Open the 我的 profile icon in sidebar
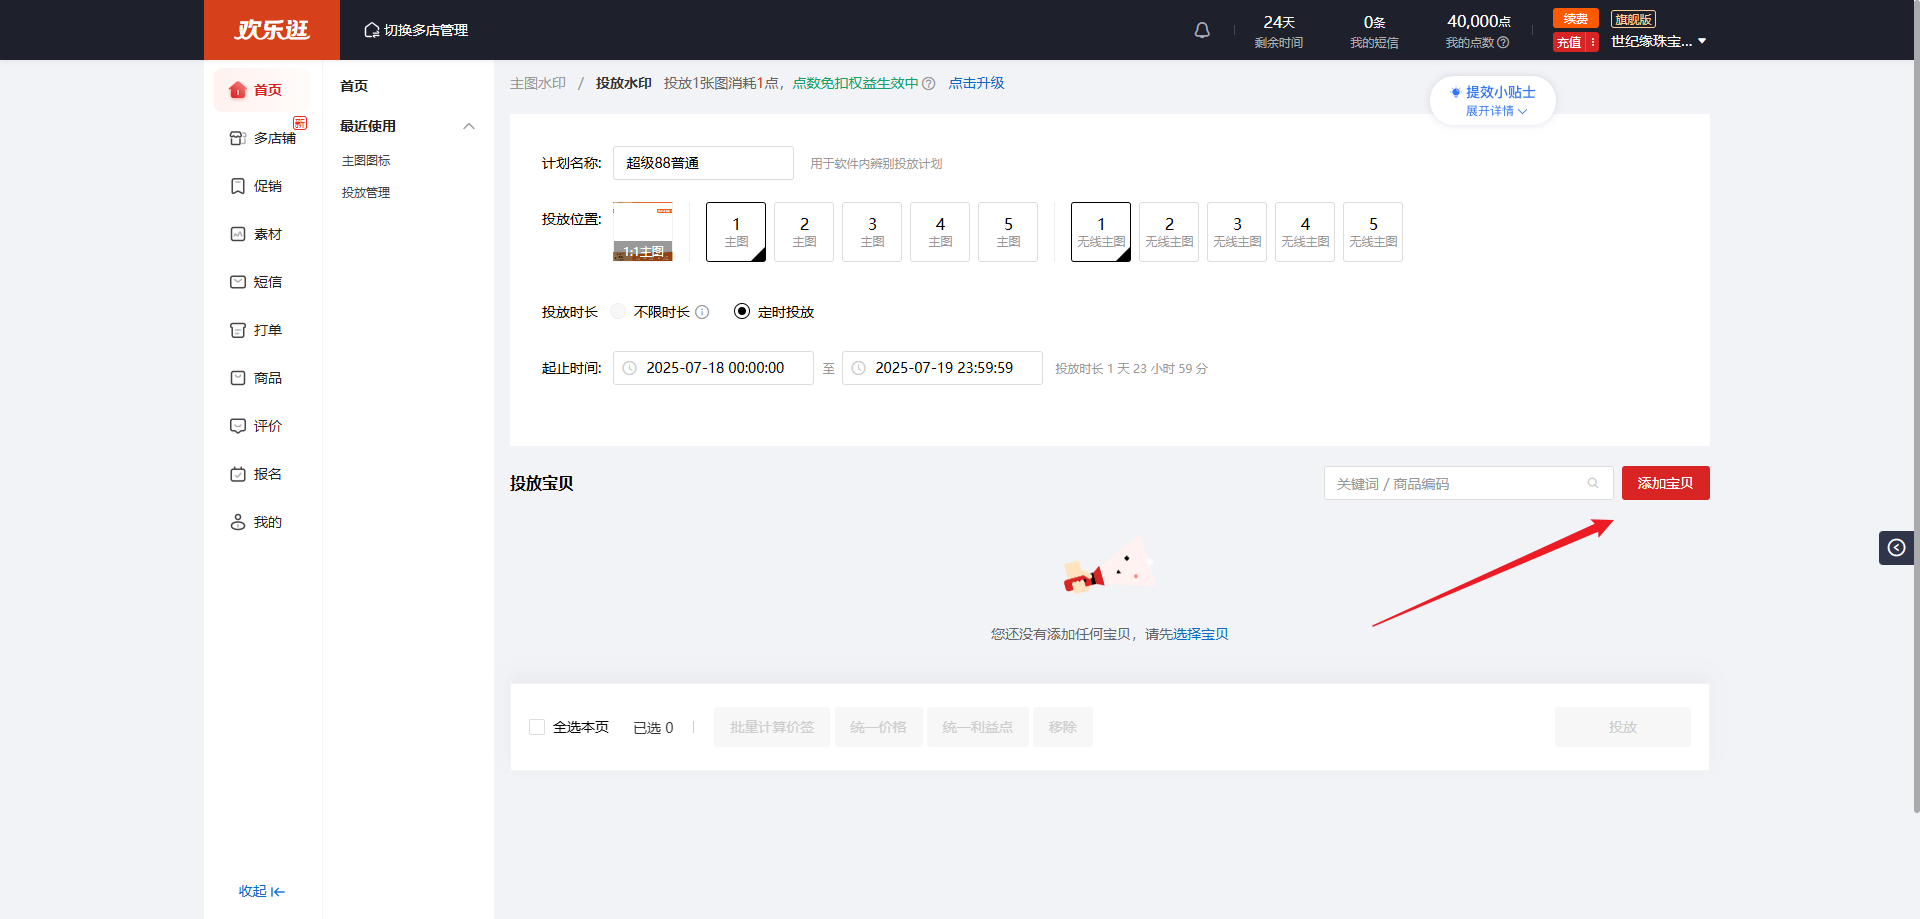The height and width of the screenshot is (919, 1920). click(x=238, y=522)
